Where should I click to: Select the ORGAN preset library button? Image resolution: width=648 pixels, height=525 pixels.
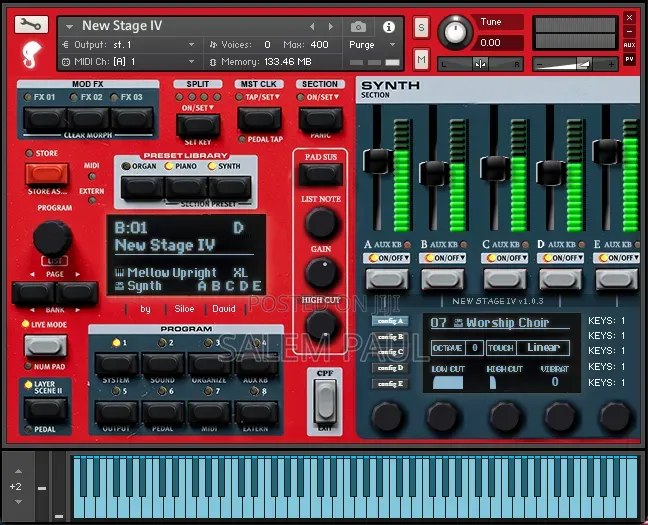coord(143,188)
